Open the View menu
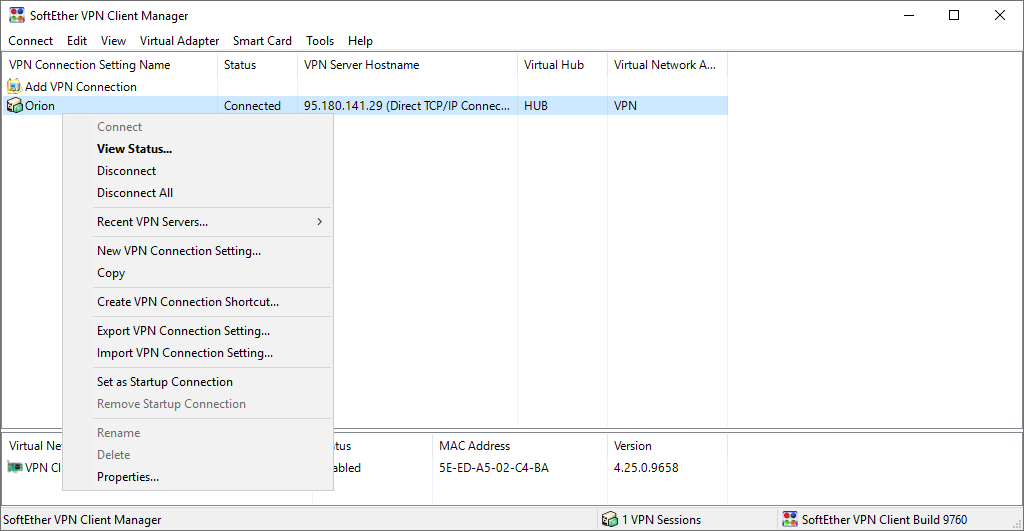1024x531 pixels. (x=113, y=40)
